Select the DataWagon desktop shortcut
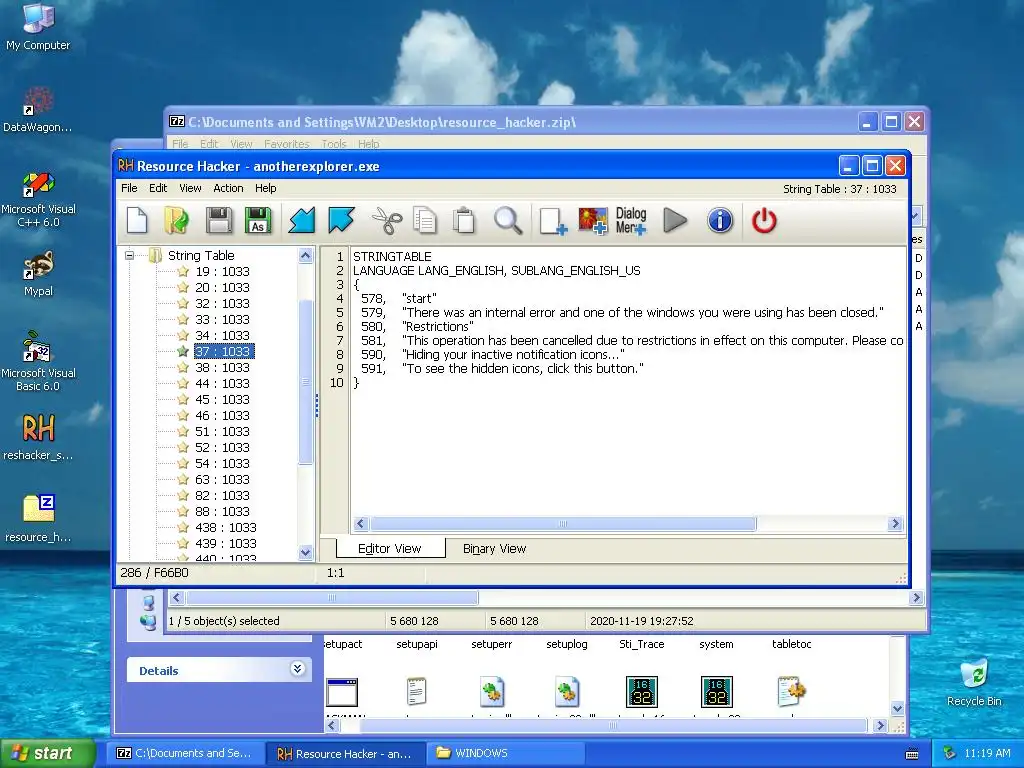 coord(38,110)
